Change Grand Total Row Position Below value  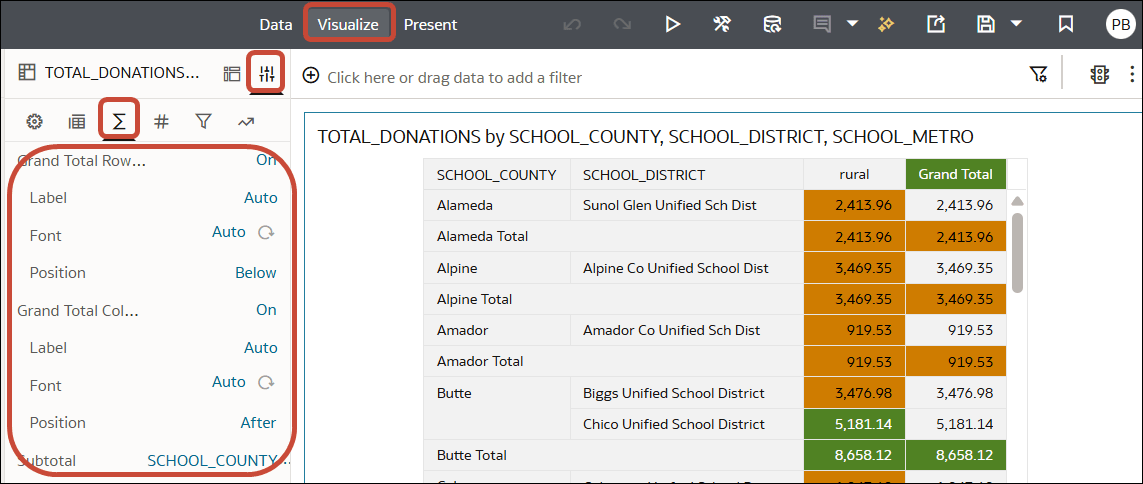[x=256, y=273]
